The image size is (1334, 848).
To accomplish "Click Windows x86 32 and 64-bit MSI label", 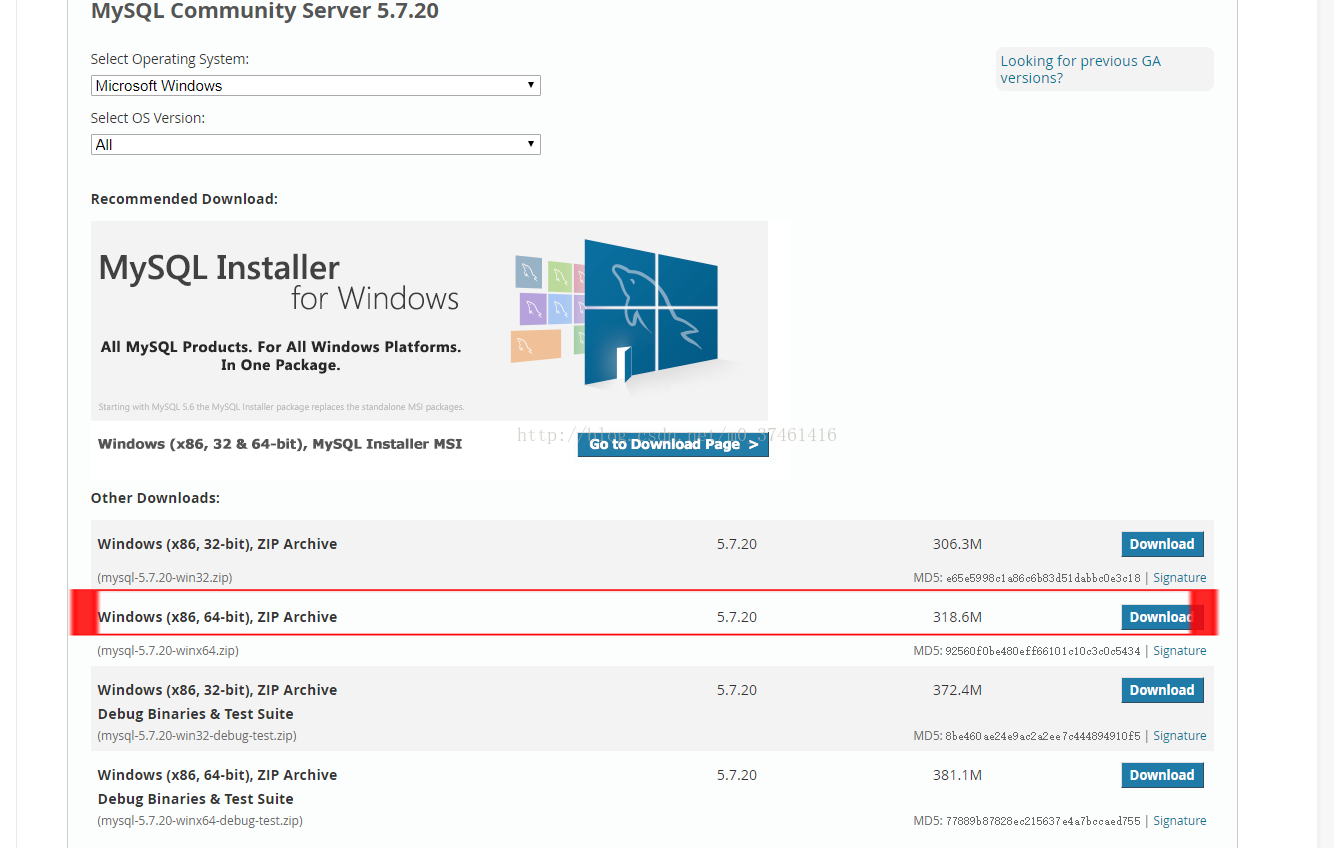I will pyautogui.click(x=279, y=443).
